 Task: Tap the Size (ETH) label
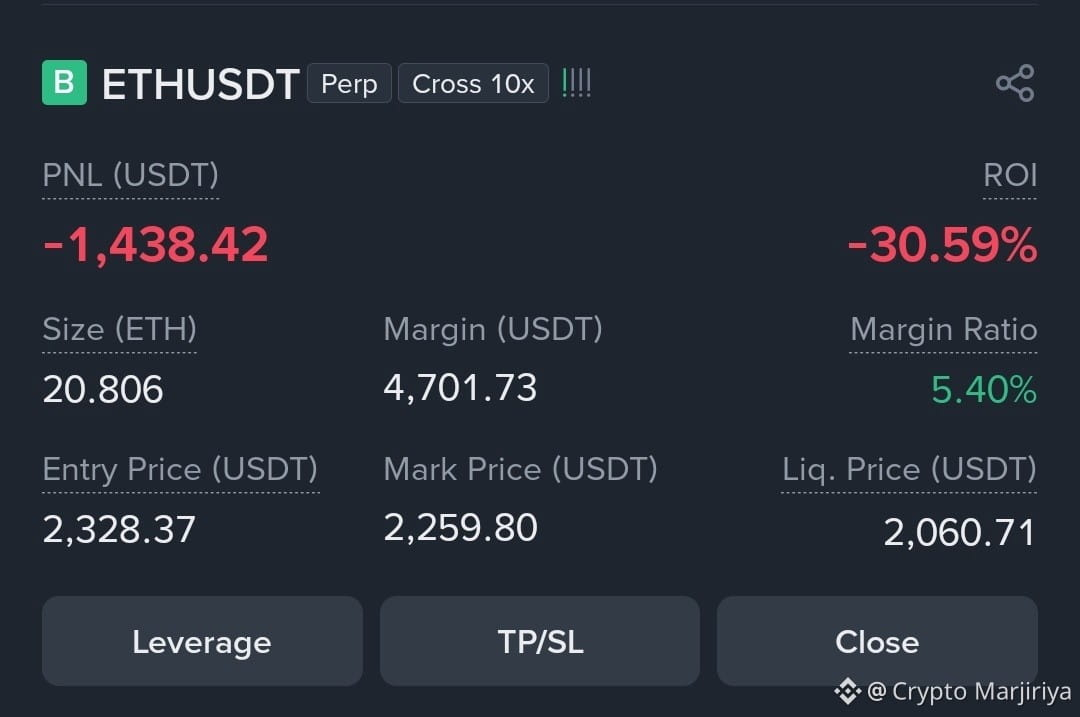(119, 329)
